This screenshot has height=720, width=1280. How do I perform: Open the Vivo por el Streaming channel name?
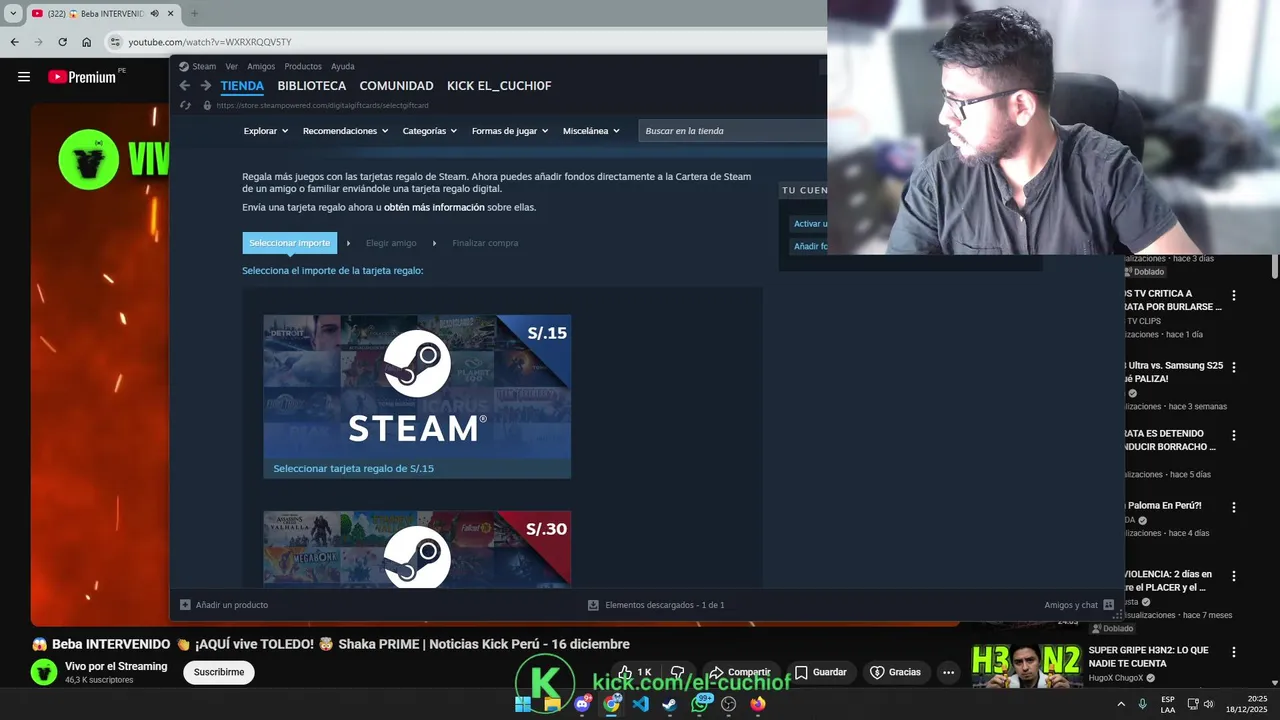[x=116, y=666]
